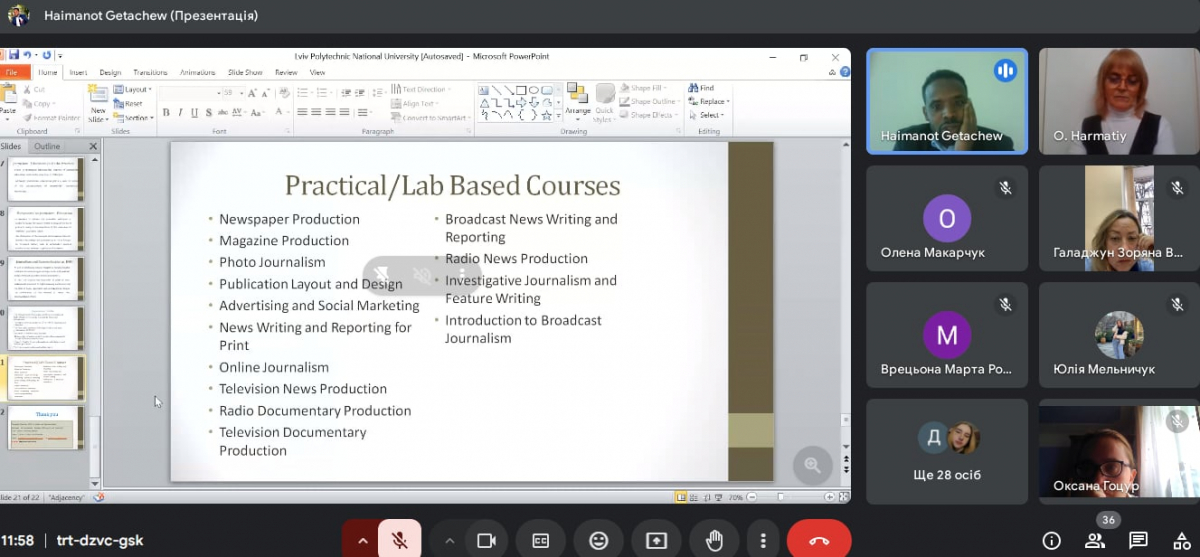Click the present screen icon
Image resolution: width=1200 pixels, height=557 pixels.
point(656,541)
